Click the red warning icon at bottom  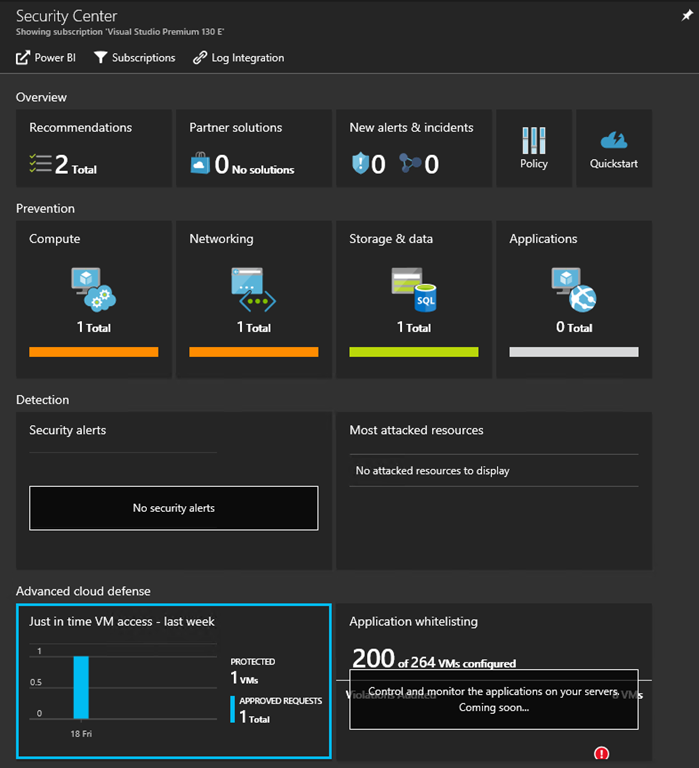click(601, 754)
